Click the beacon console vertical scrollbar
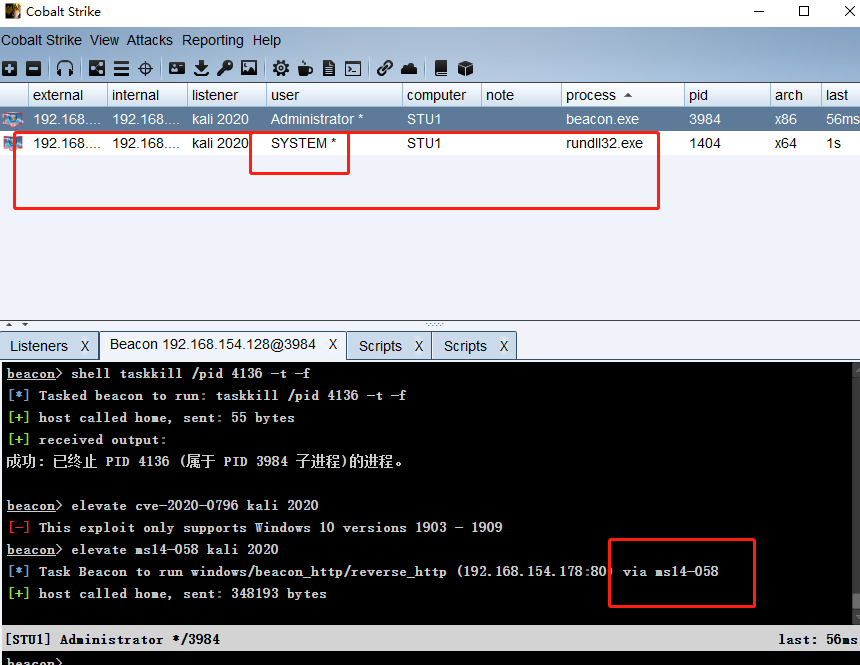The width and height of the screenshot is (860, 665). [856, 493]
